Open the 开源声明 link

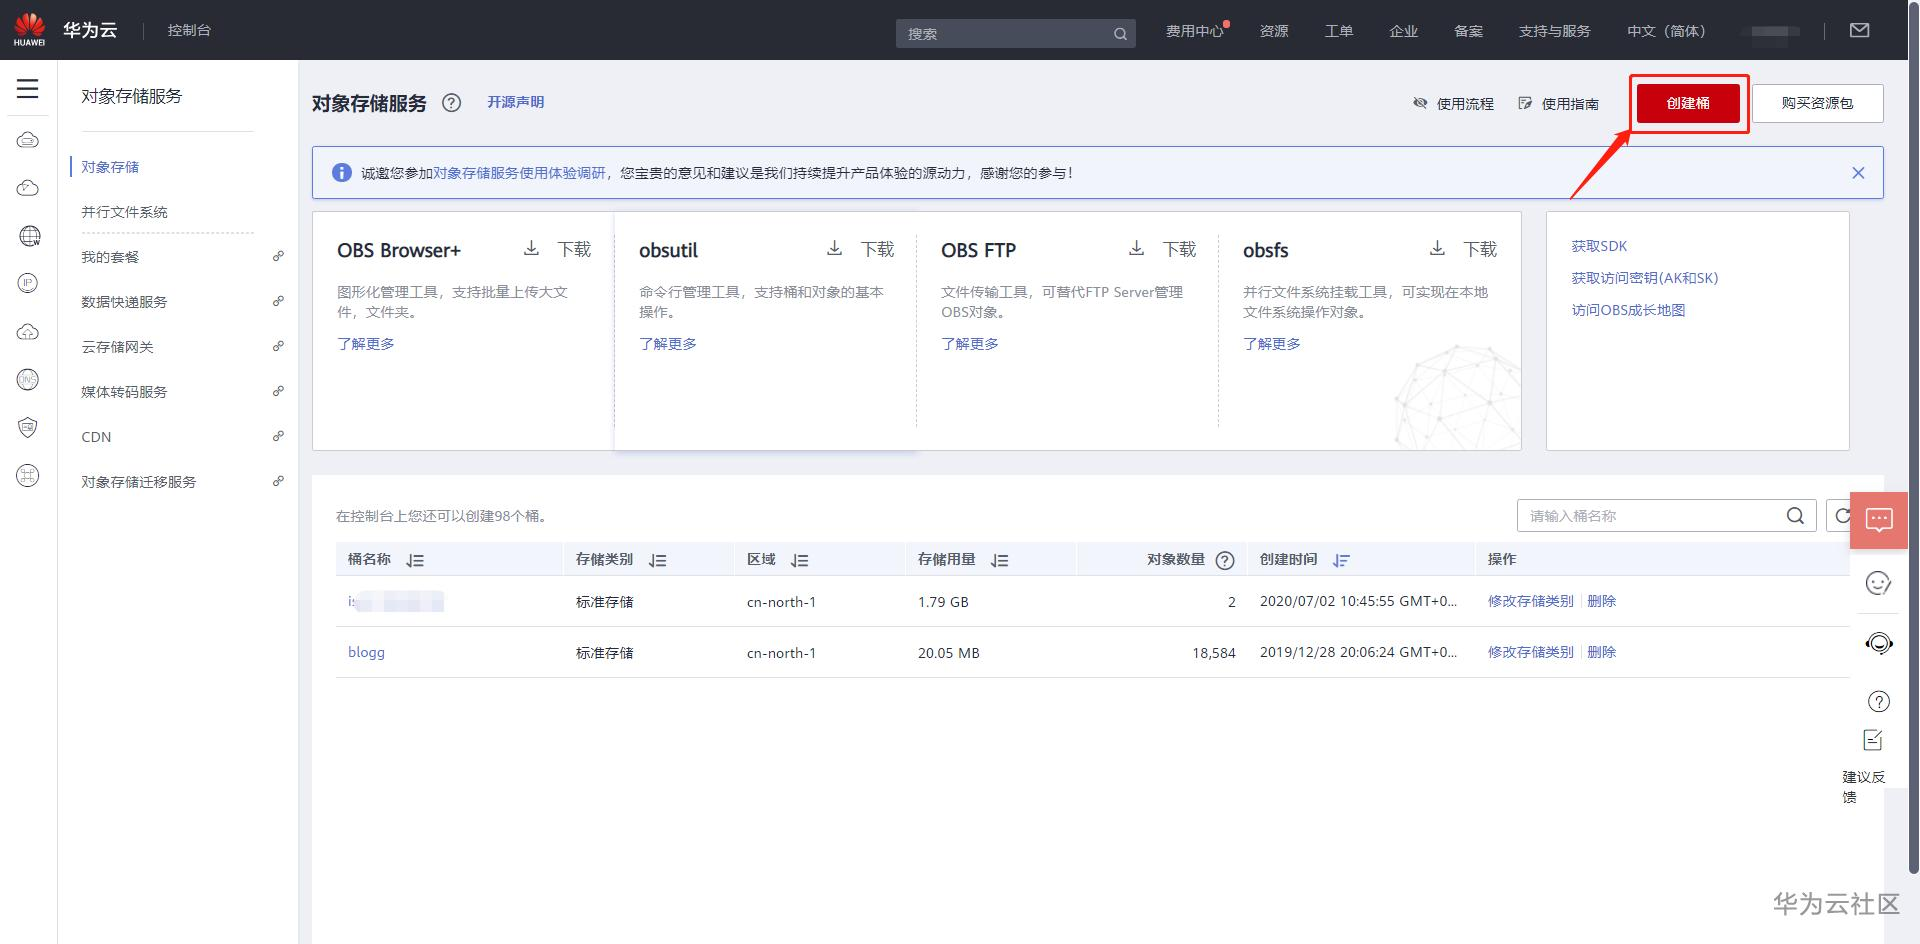516,102
